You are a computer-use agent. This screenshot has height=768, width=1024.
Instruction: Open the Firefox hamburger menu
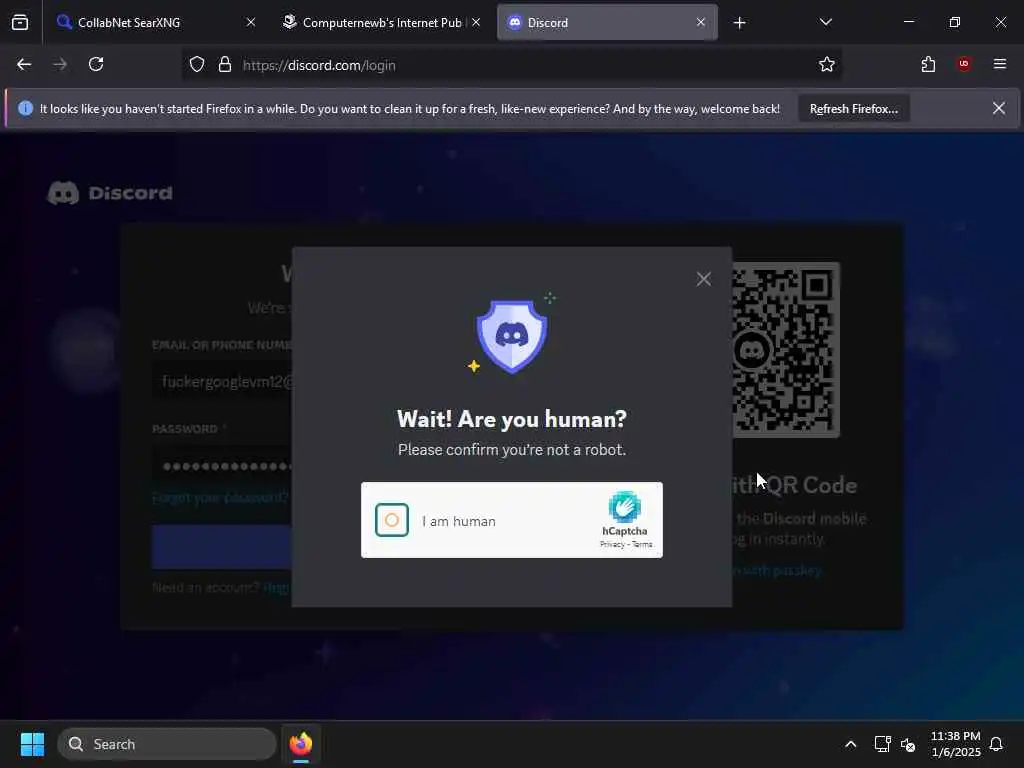[1000, 64]
